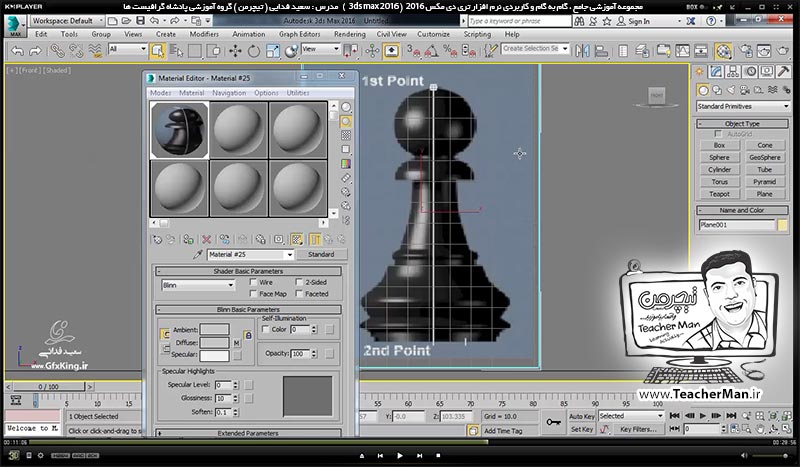Click the undo arrow on main toolbar
800x467 pixels.
click(18, 51)
